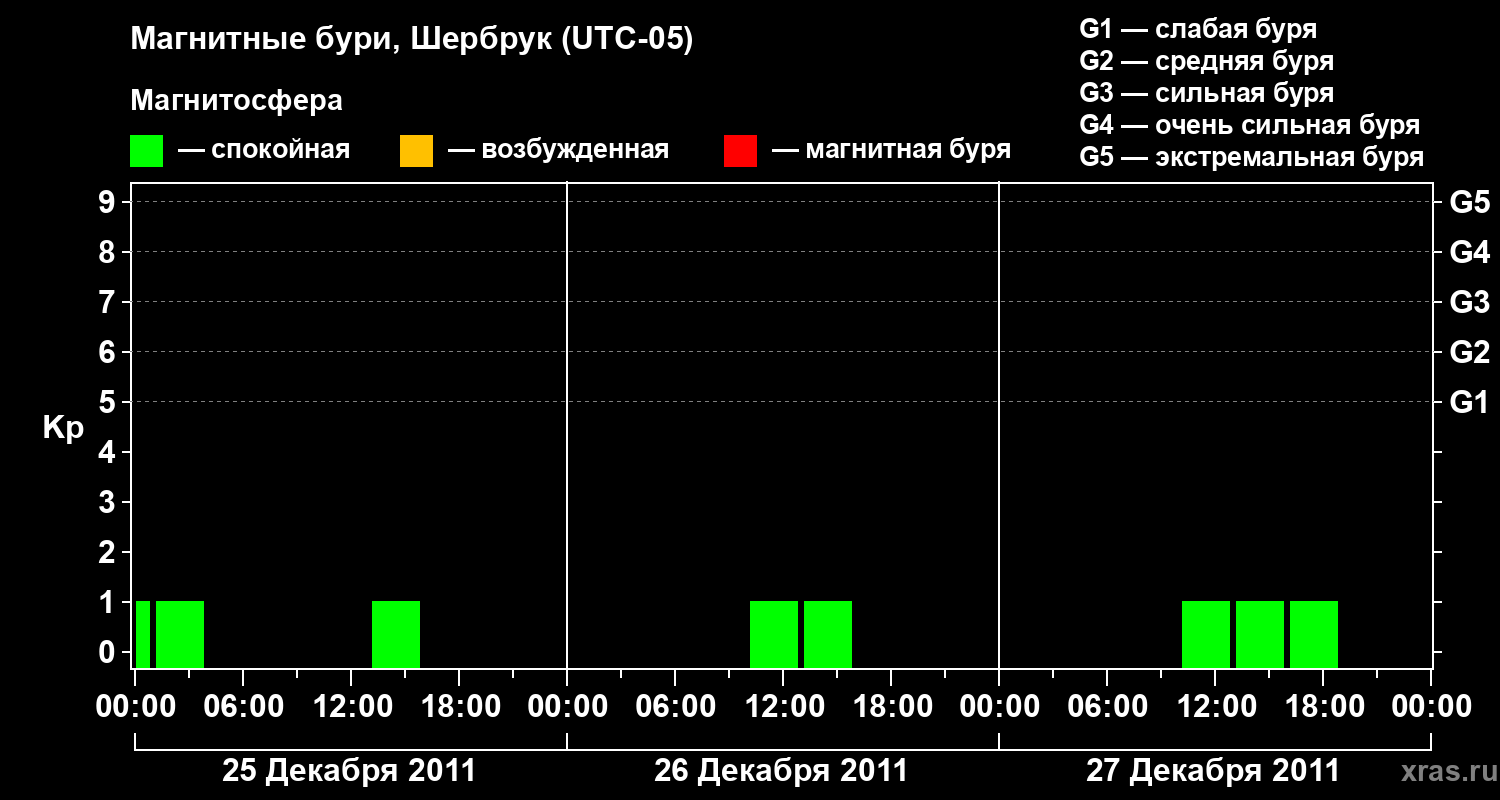Click the 06:00 time label for December 25
The height and width of the screenshot is (800, 1500).
(x=243, y=706)
